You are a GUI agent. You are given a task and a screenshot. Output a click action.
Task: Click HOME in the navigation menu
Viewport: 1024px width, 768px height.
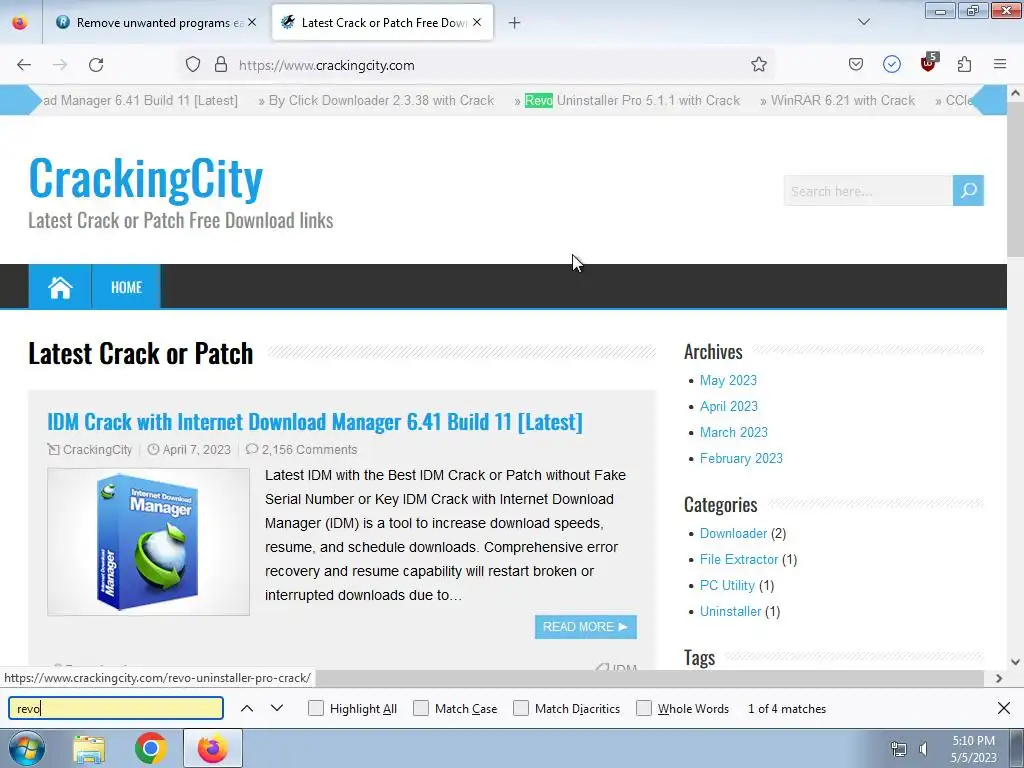point(126,287)
